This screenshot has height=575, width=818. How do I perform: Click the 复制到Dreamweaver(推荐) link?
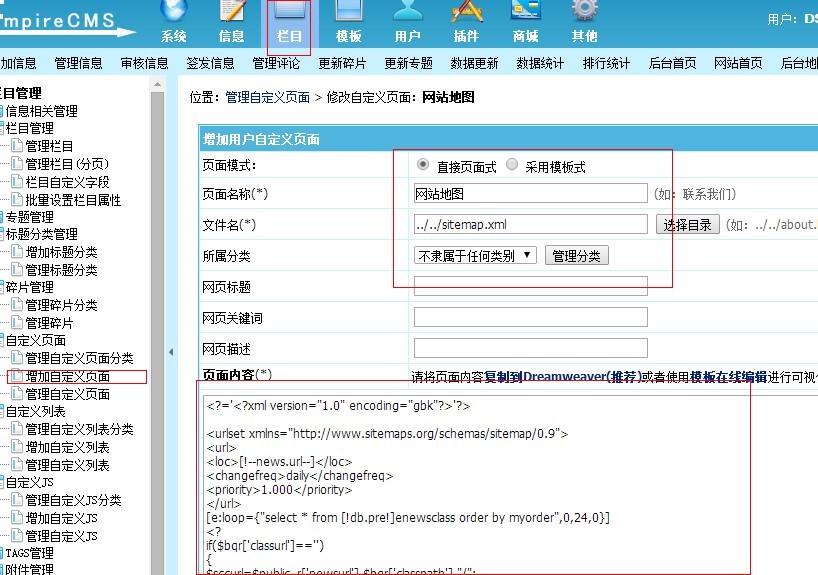point(562,377)
